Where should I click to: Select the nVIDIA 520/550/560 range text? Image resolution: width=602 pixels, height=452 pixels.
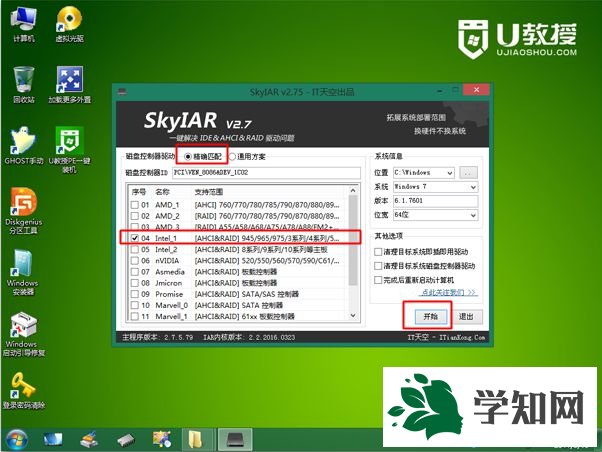click(267, 261)
